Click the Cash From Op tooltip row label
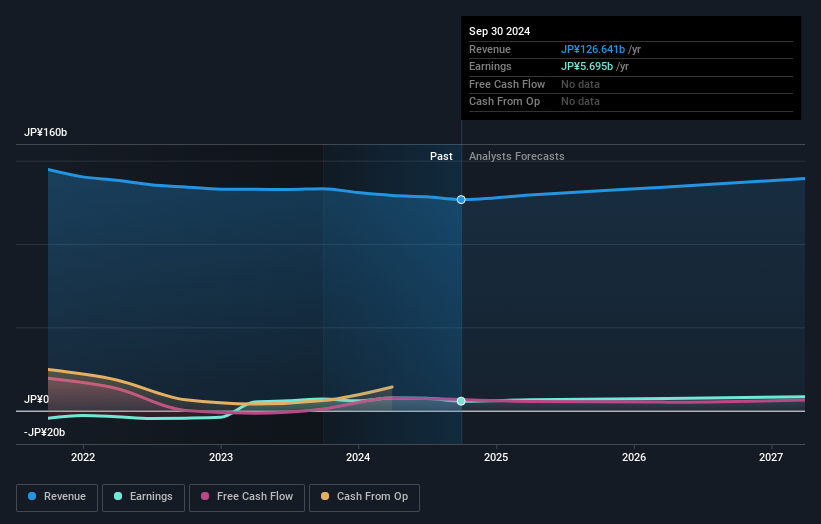821x524 pixels. [x=504, y=102]
